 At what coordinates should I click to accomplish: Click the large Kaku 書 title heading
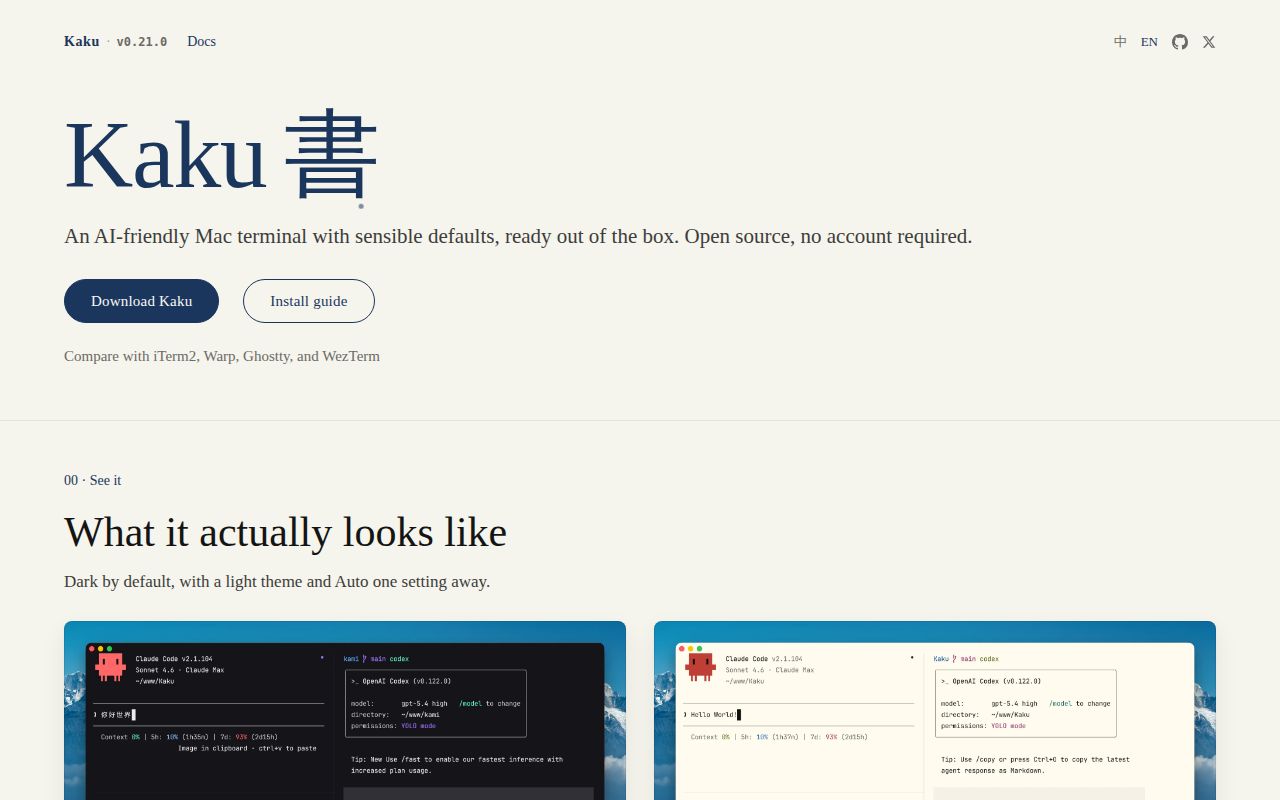point(221,156)
